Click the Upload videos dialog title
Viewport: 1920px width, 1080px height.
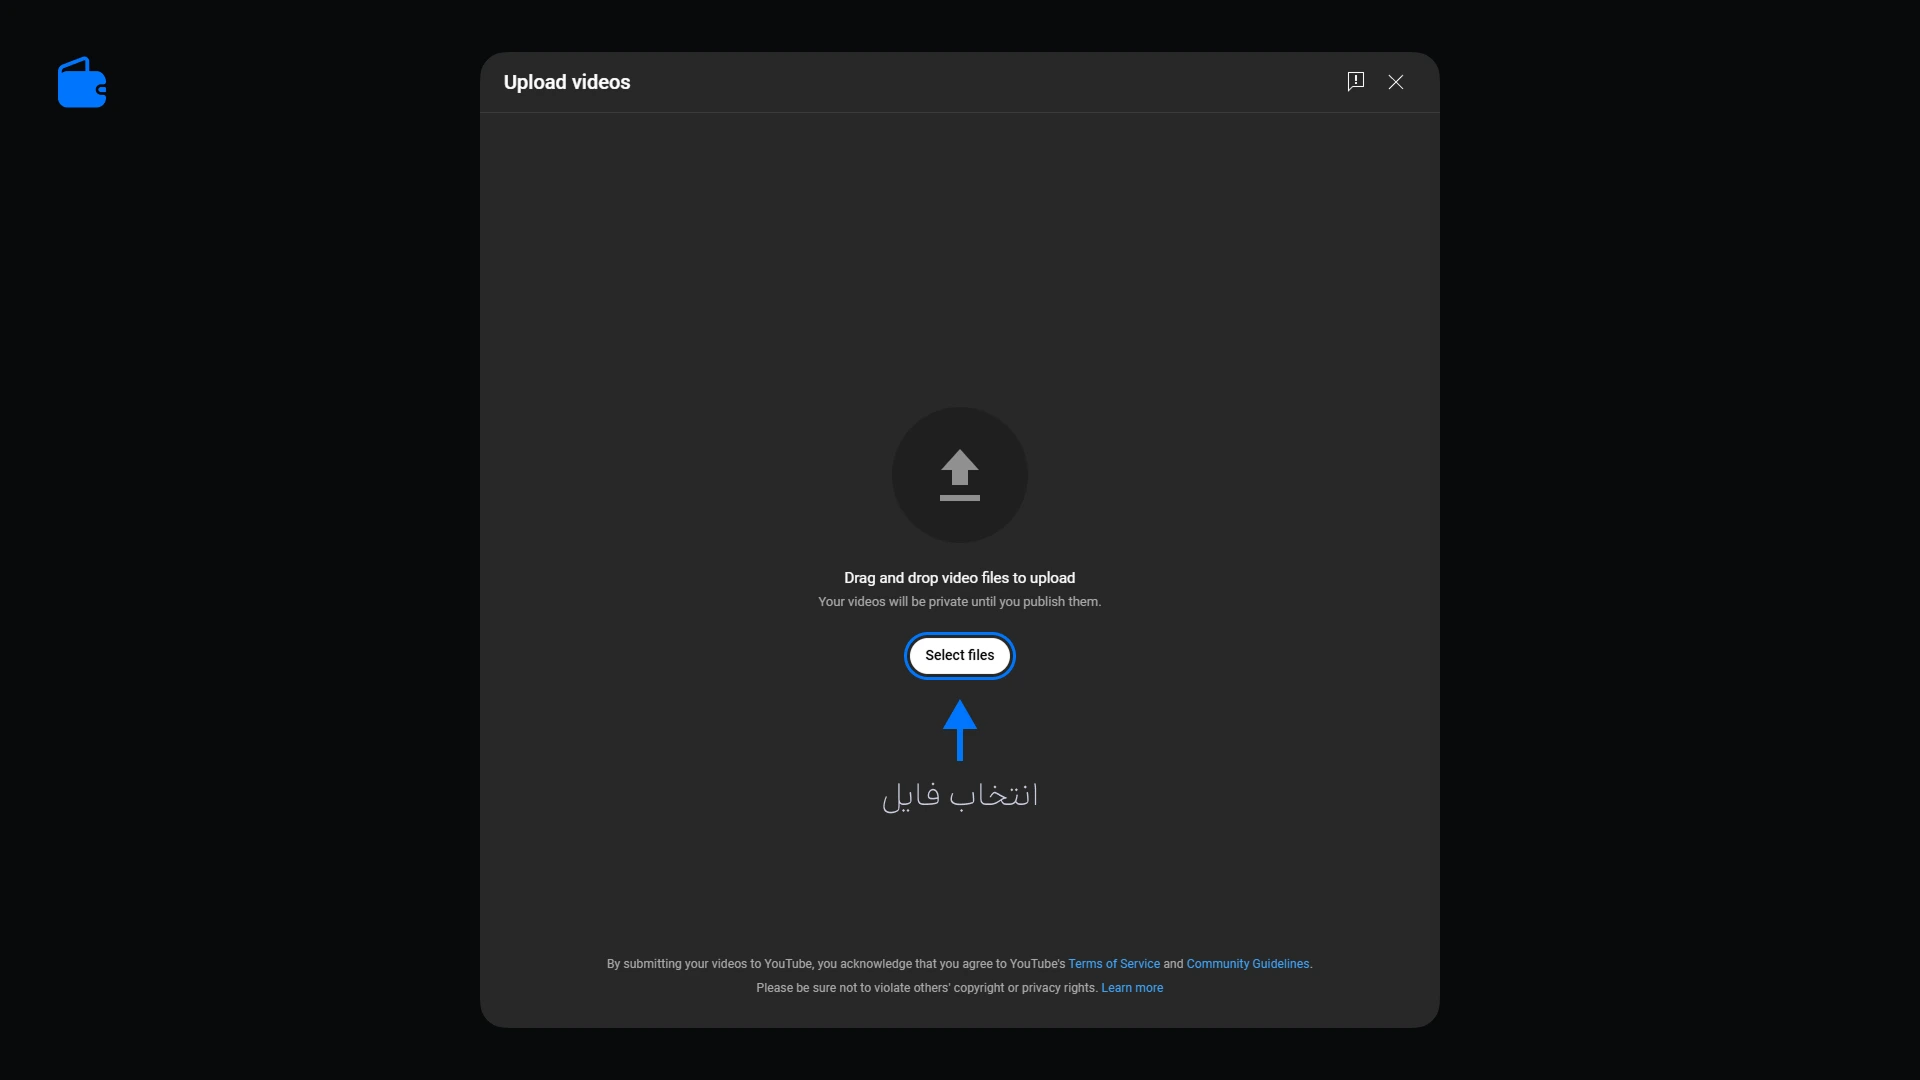click(567, 82)
